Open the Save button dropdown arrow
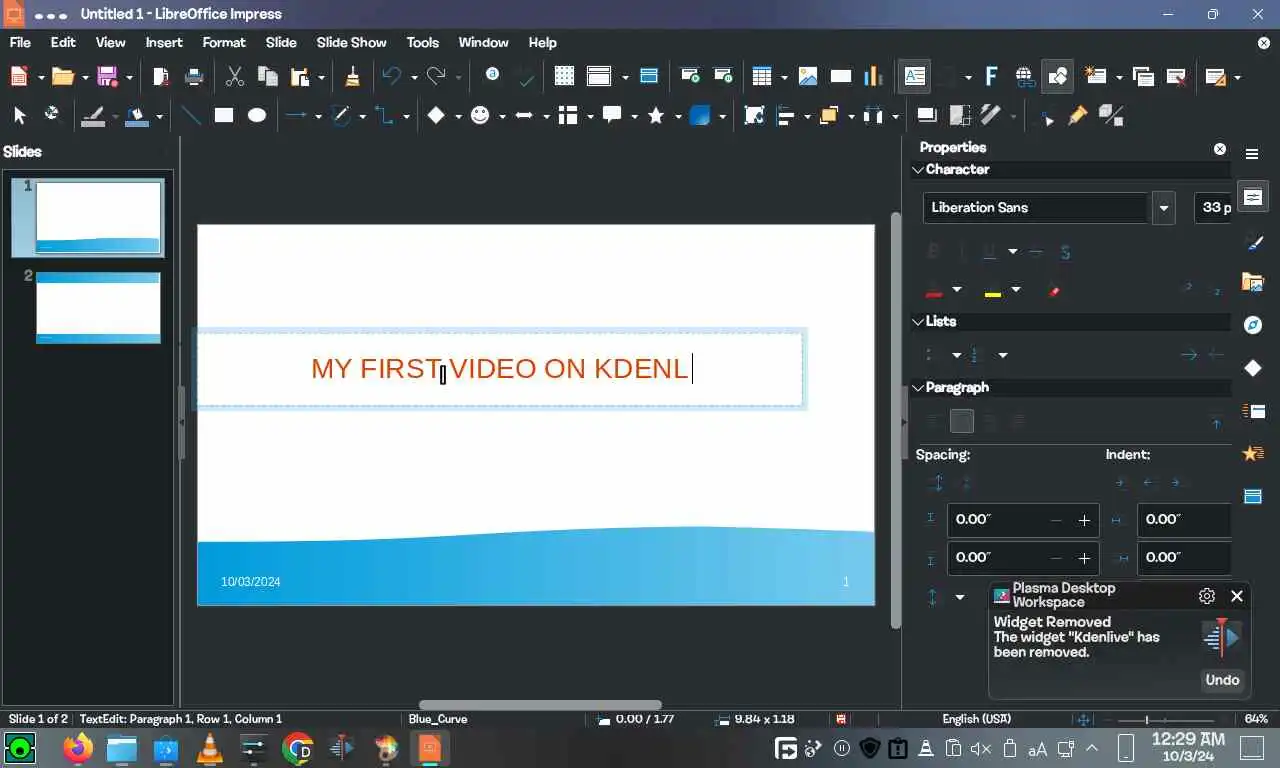This screenshot has height=768, width=1280. (x=129, y=77)
